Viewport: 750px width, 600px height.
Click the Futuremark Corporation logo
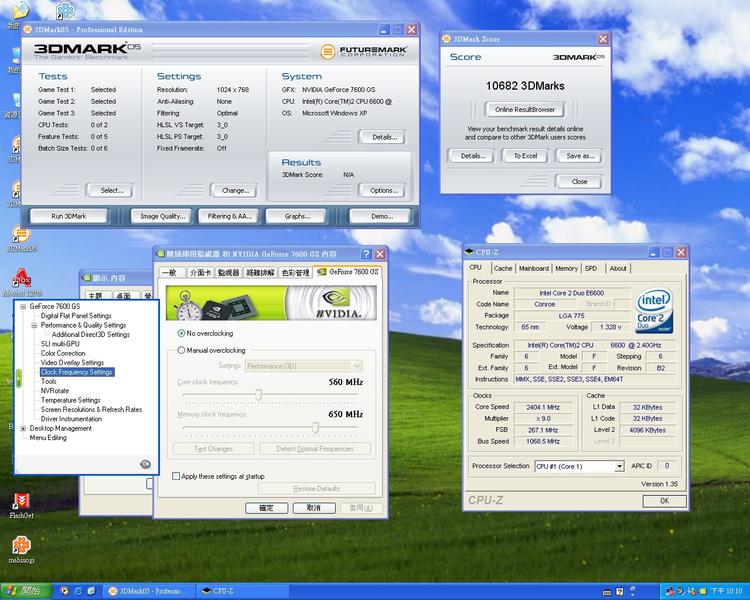click(364, 51)
